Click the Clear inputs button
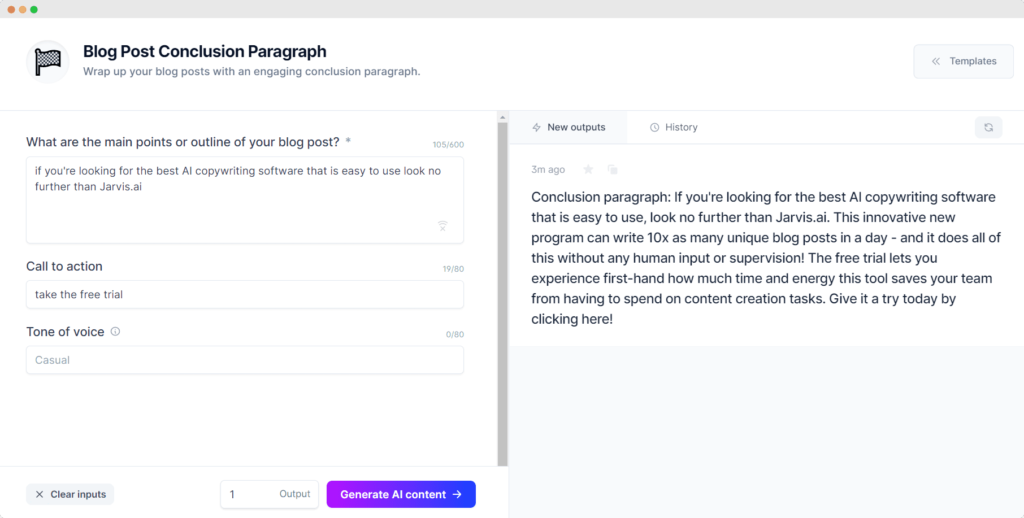This screenshot has height=518, width=1024. pyautogui.click(x=70, y=494)
